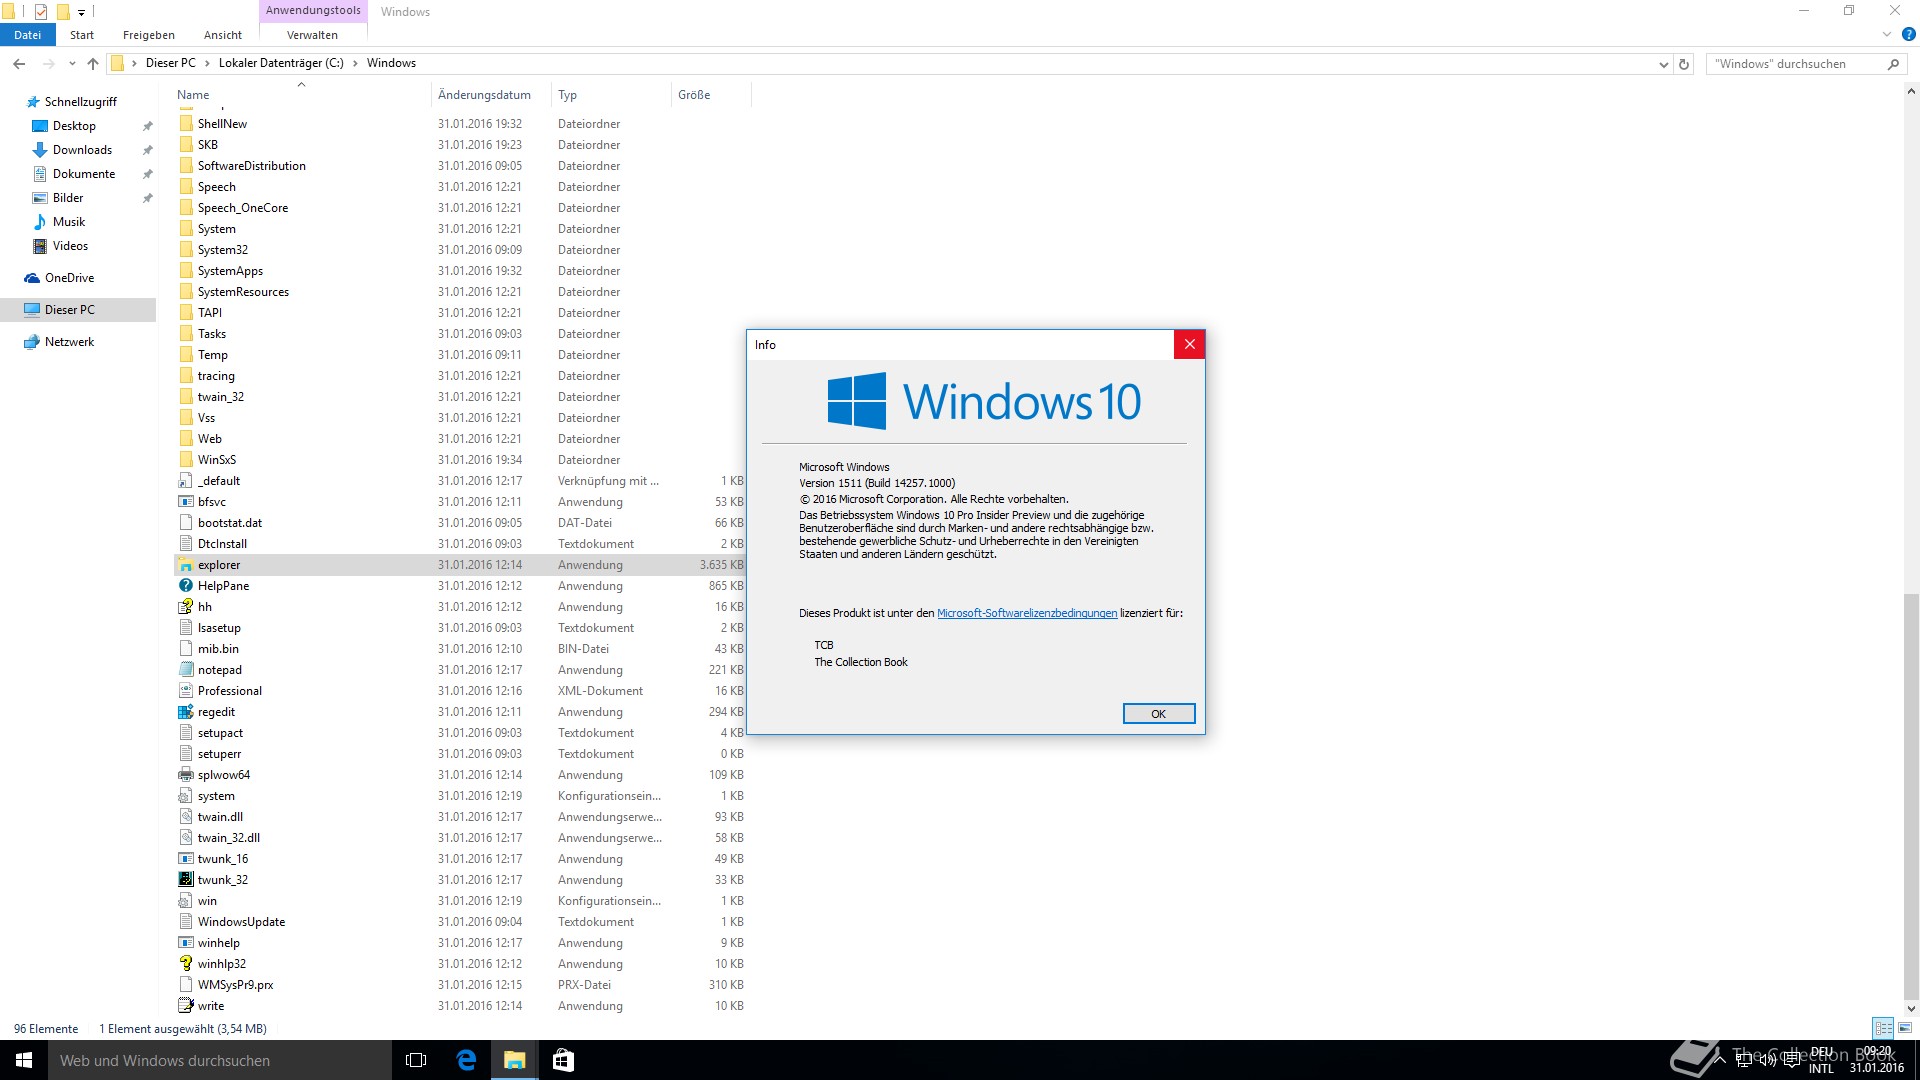Screen dimensions: 1920x1080
Task: Open the Ansicht ribbon tab
Action: (223, 35)
